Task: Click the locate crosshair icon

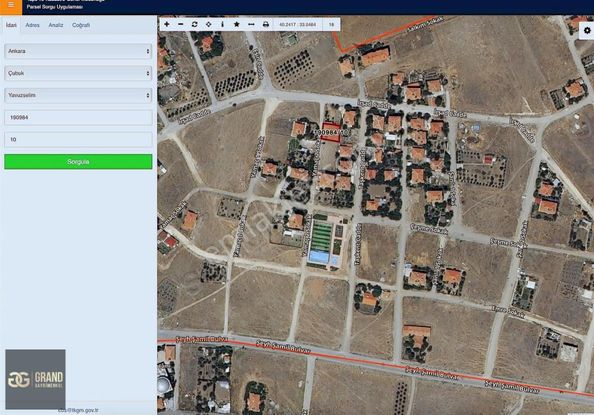Action: (208, 24)
